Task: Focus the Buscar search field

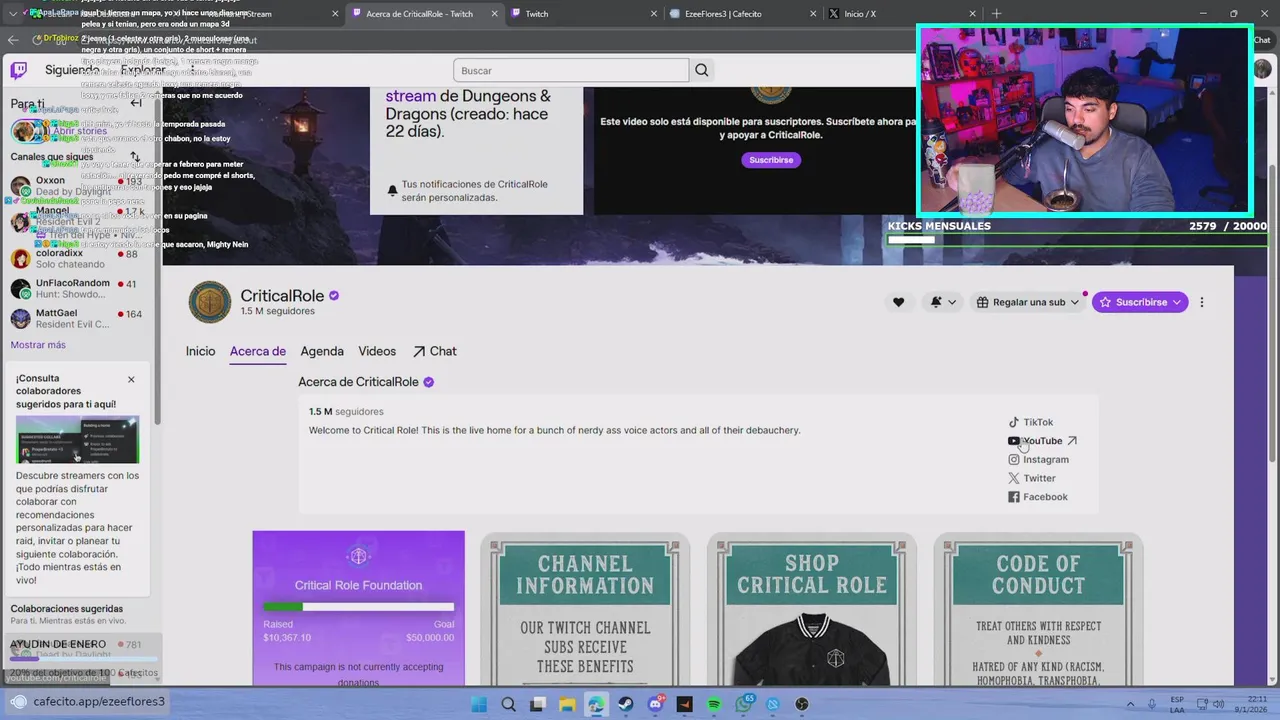Action: pos(571,70)
